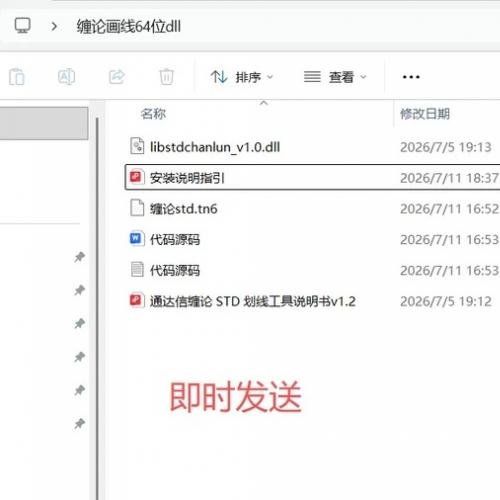500x500 pixels.
Task: Click the PDF icon of 安装说明指引
Action: point(137,177)
